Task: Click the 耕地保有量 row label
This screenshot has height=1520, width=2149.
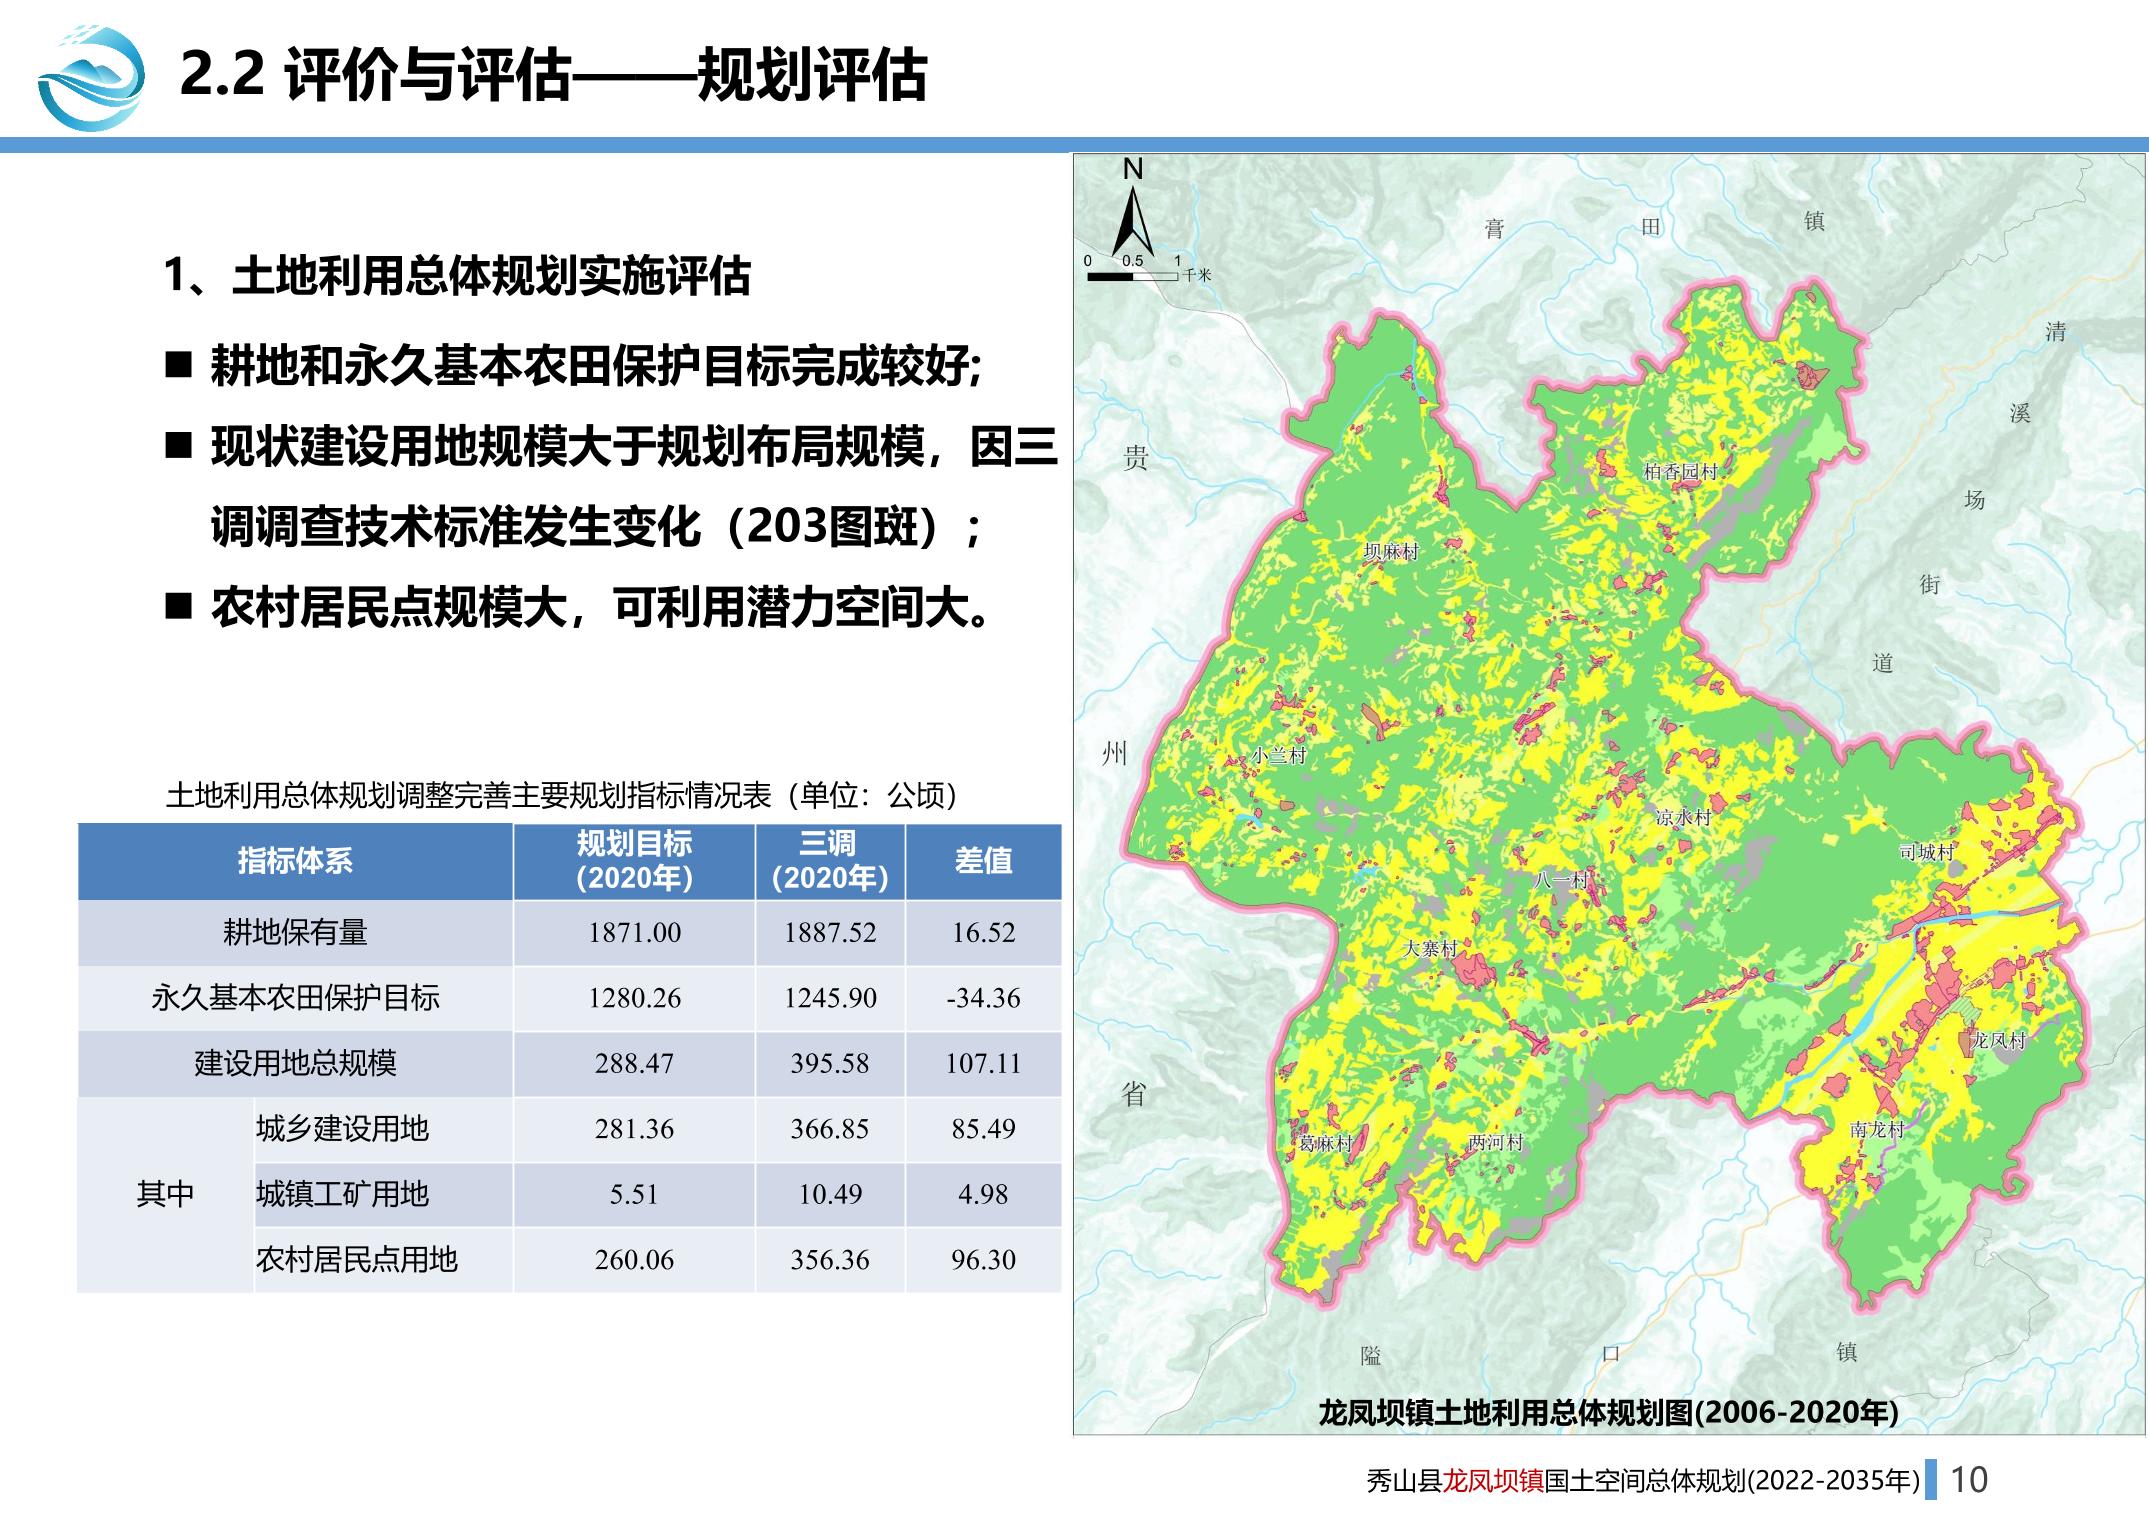Action: click(x=295, y=932)
